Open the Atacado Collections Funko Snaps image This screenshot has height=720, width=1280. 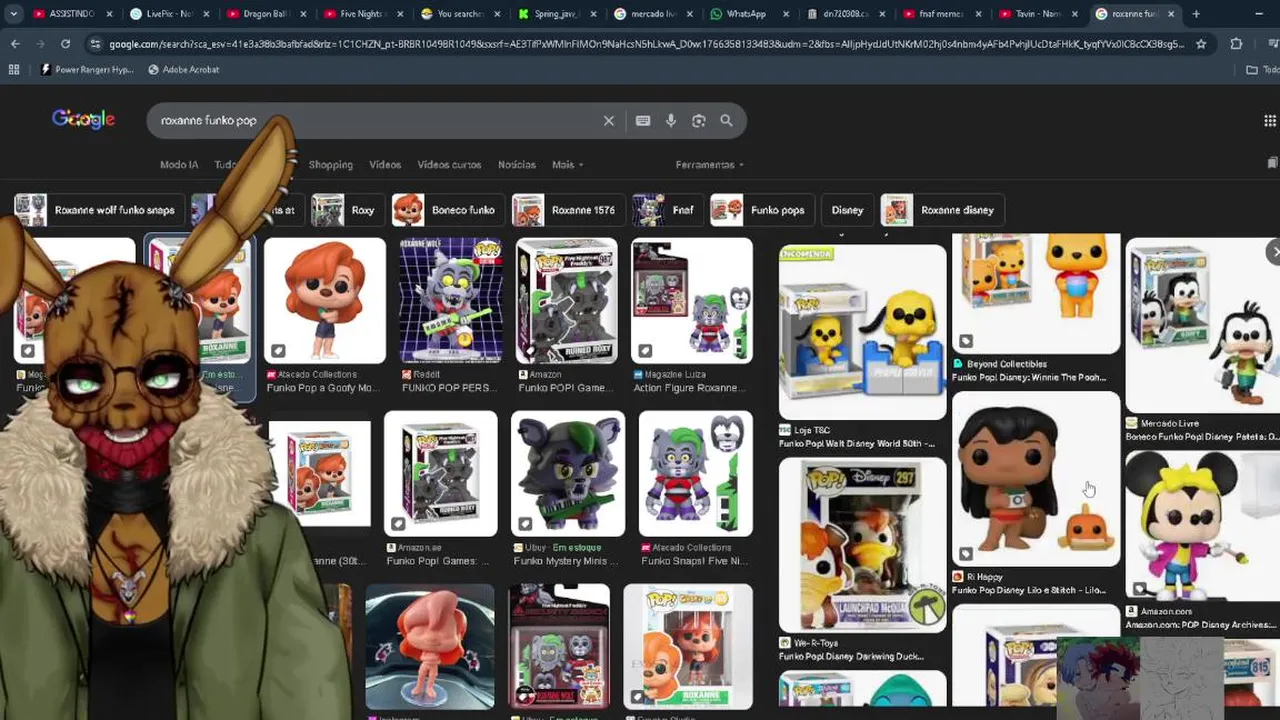click(x=695, y=473)
